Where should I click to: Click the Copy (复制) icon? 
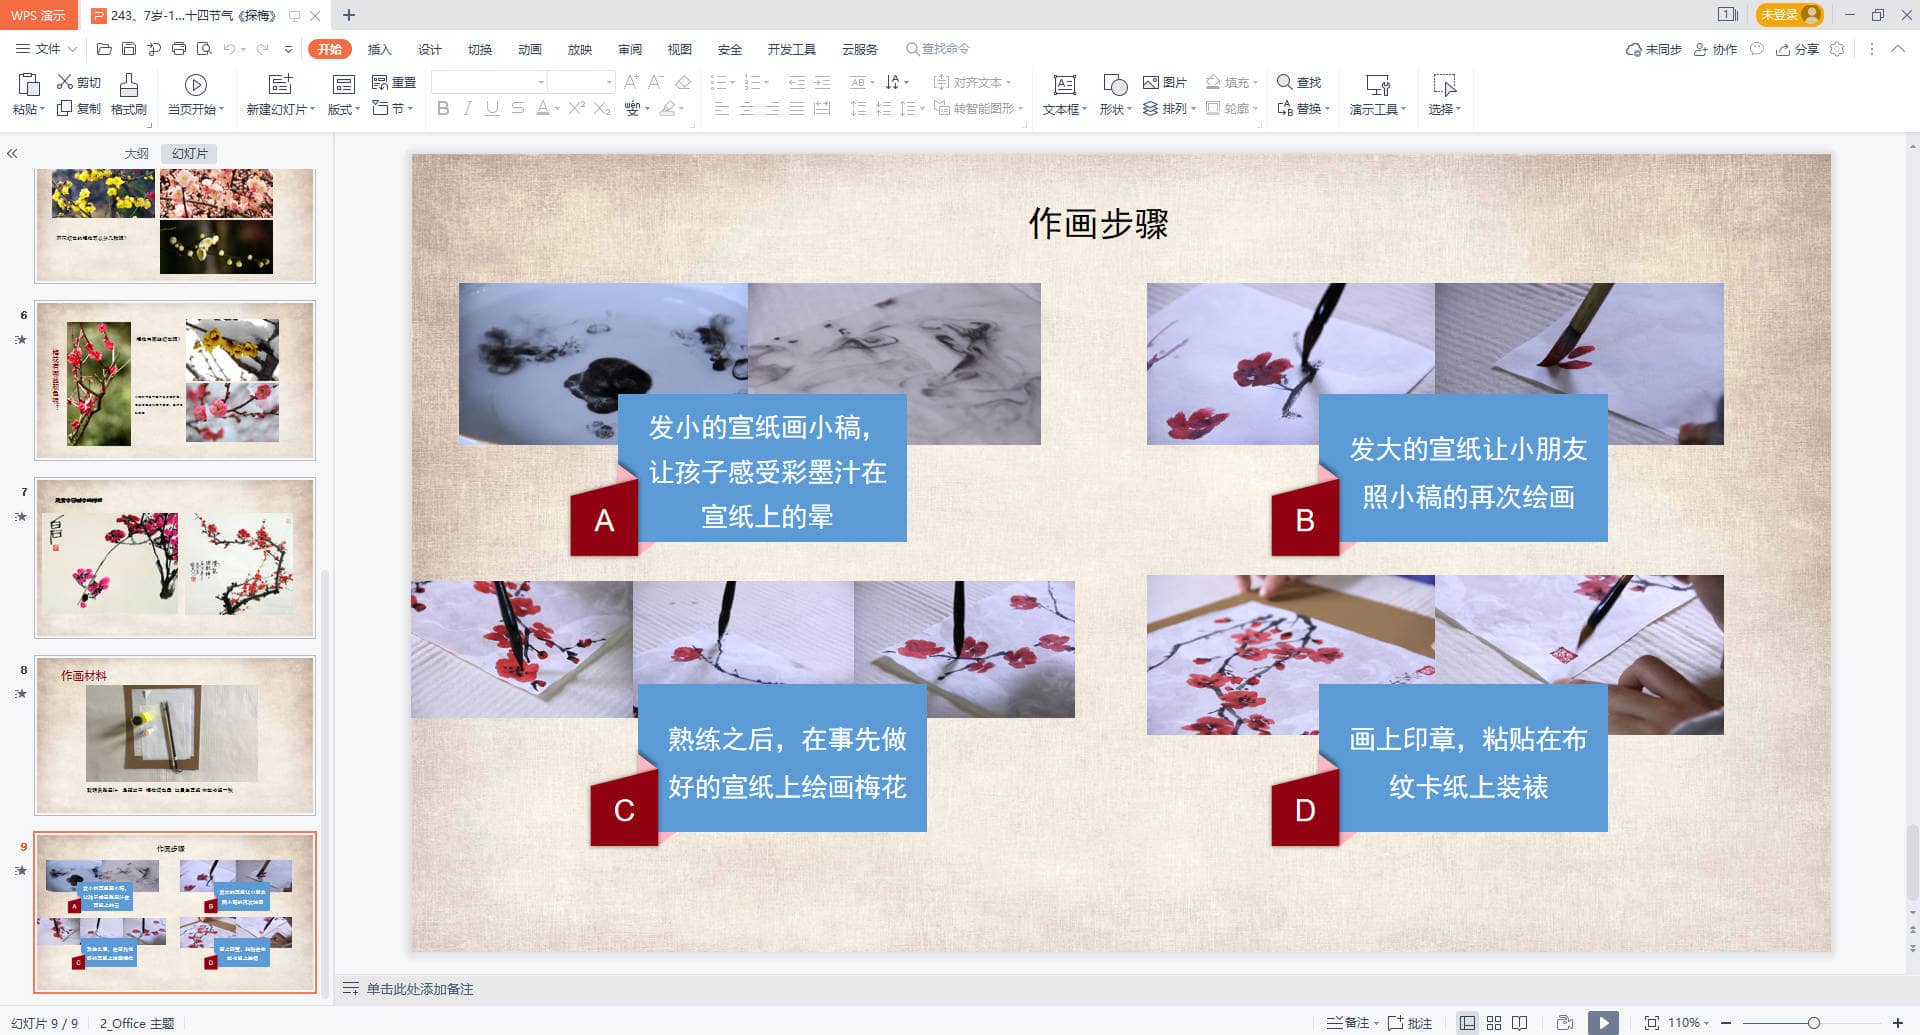pos(65,108)
